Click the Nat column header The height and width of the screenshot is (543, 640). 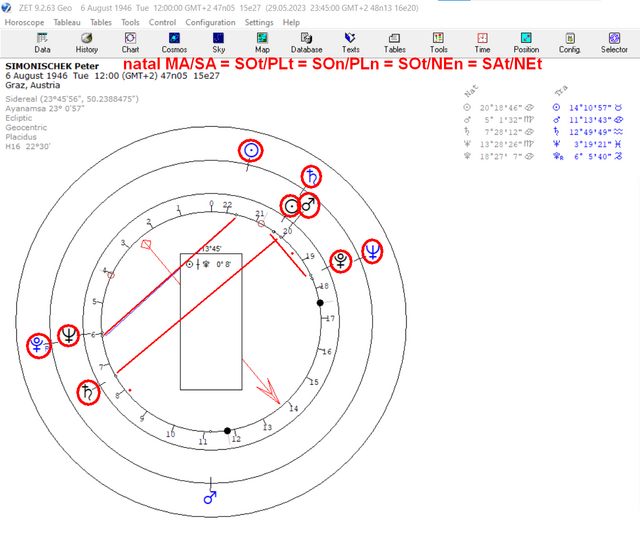(471, 91)
